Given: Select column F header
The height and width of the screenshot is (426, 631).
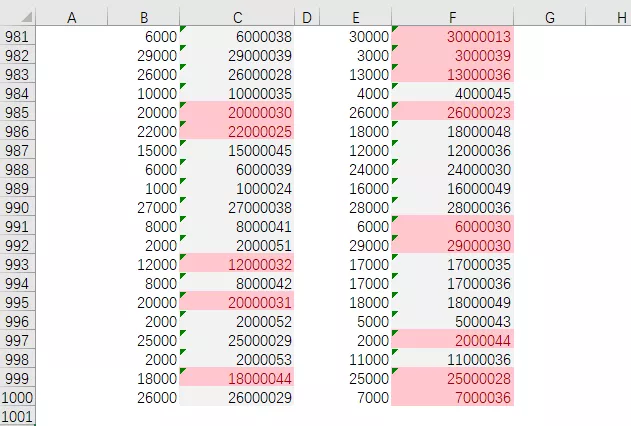Looking at the screenshot, I should click(x=452, y=17).
